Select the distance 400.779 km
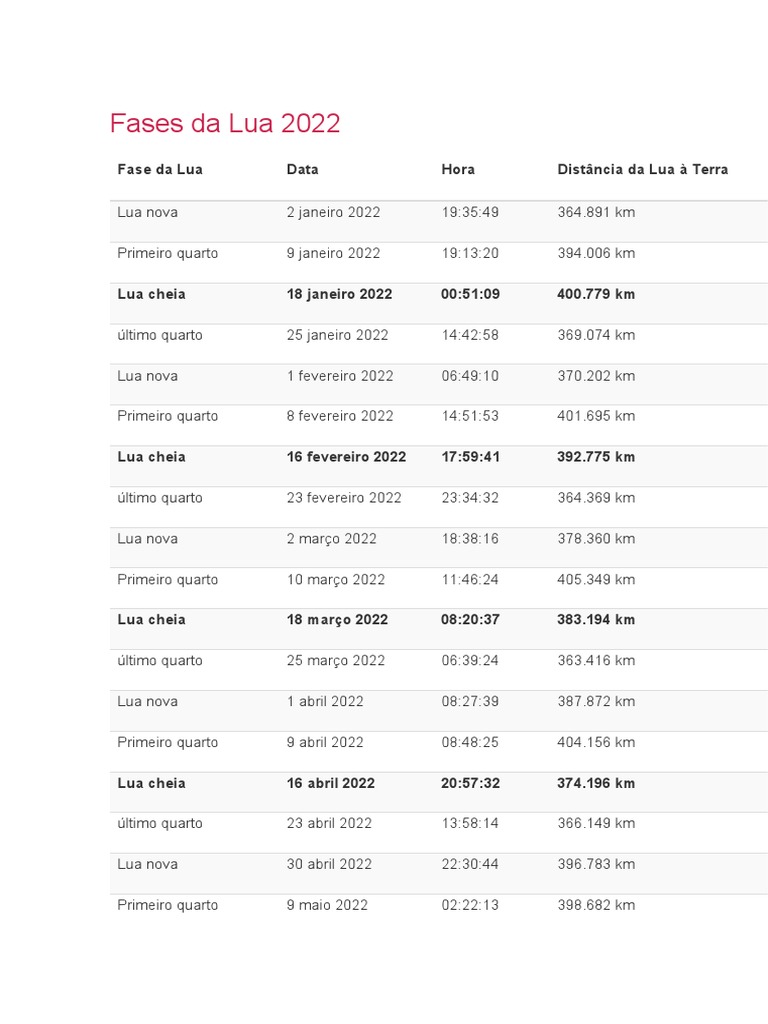768x1024 pixels. tap(596, 295)
